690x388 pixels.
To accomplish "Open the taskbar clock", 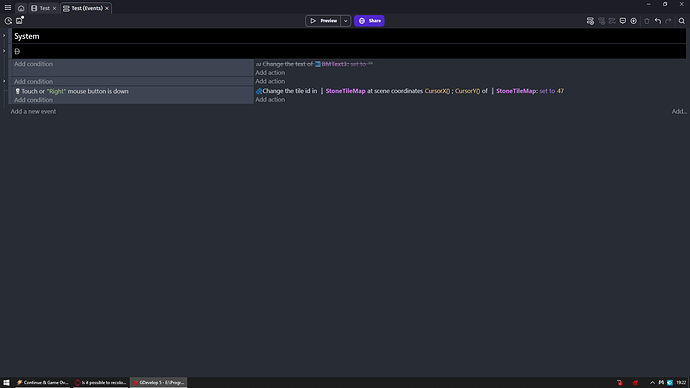I will tap(681, 382).
